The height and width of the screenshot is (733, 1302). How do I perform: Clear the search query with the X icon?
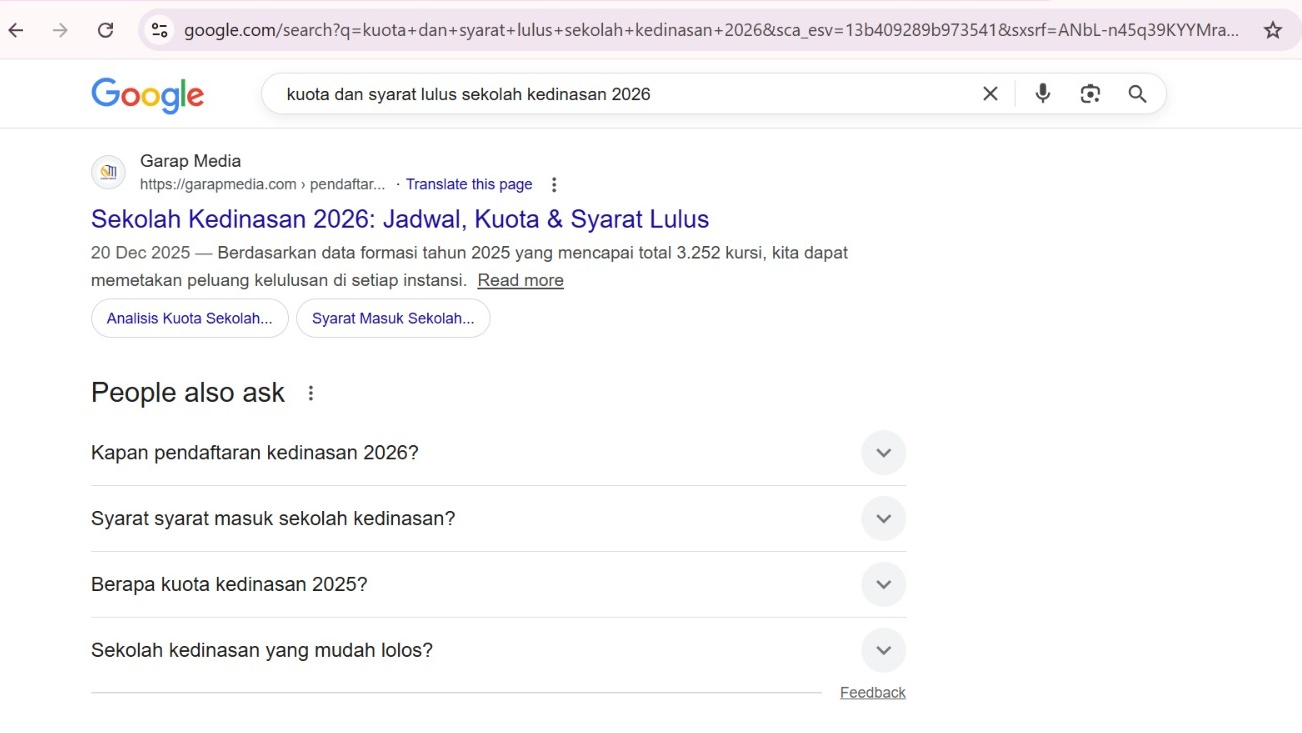click(x=989, y=93)
